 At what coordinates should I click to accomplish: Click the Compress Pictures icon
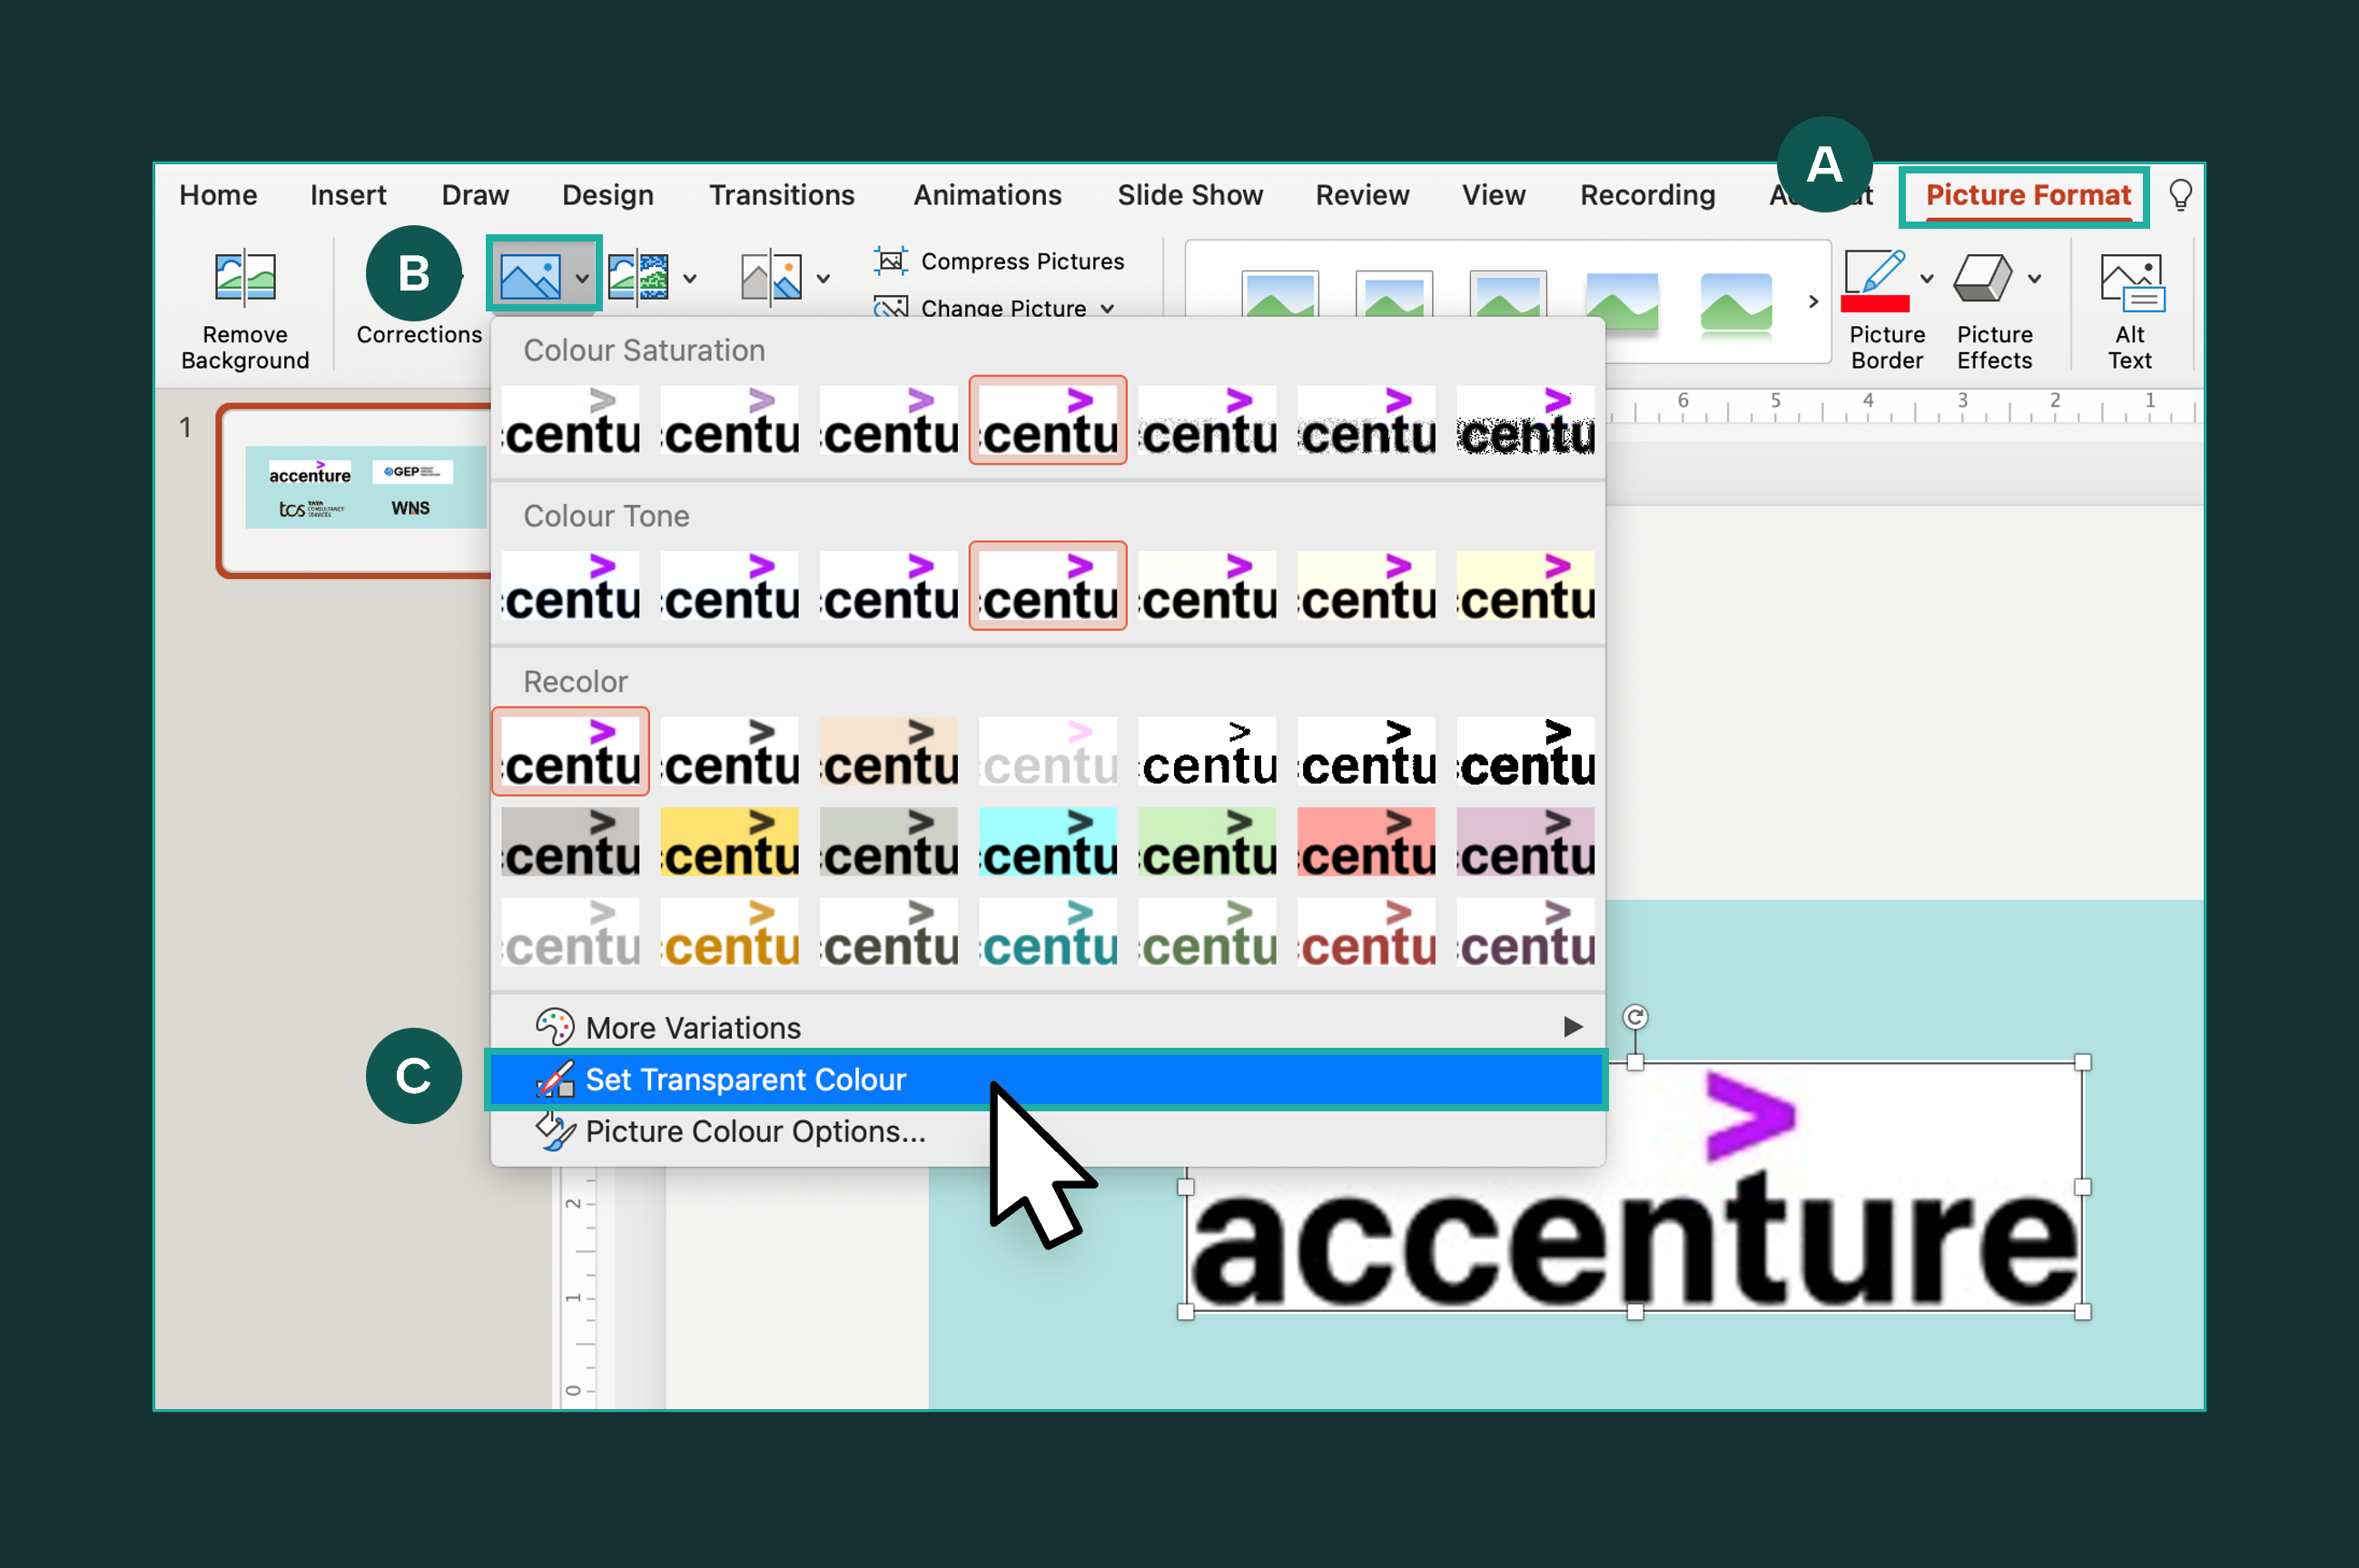(x=891, y=259)
